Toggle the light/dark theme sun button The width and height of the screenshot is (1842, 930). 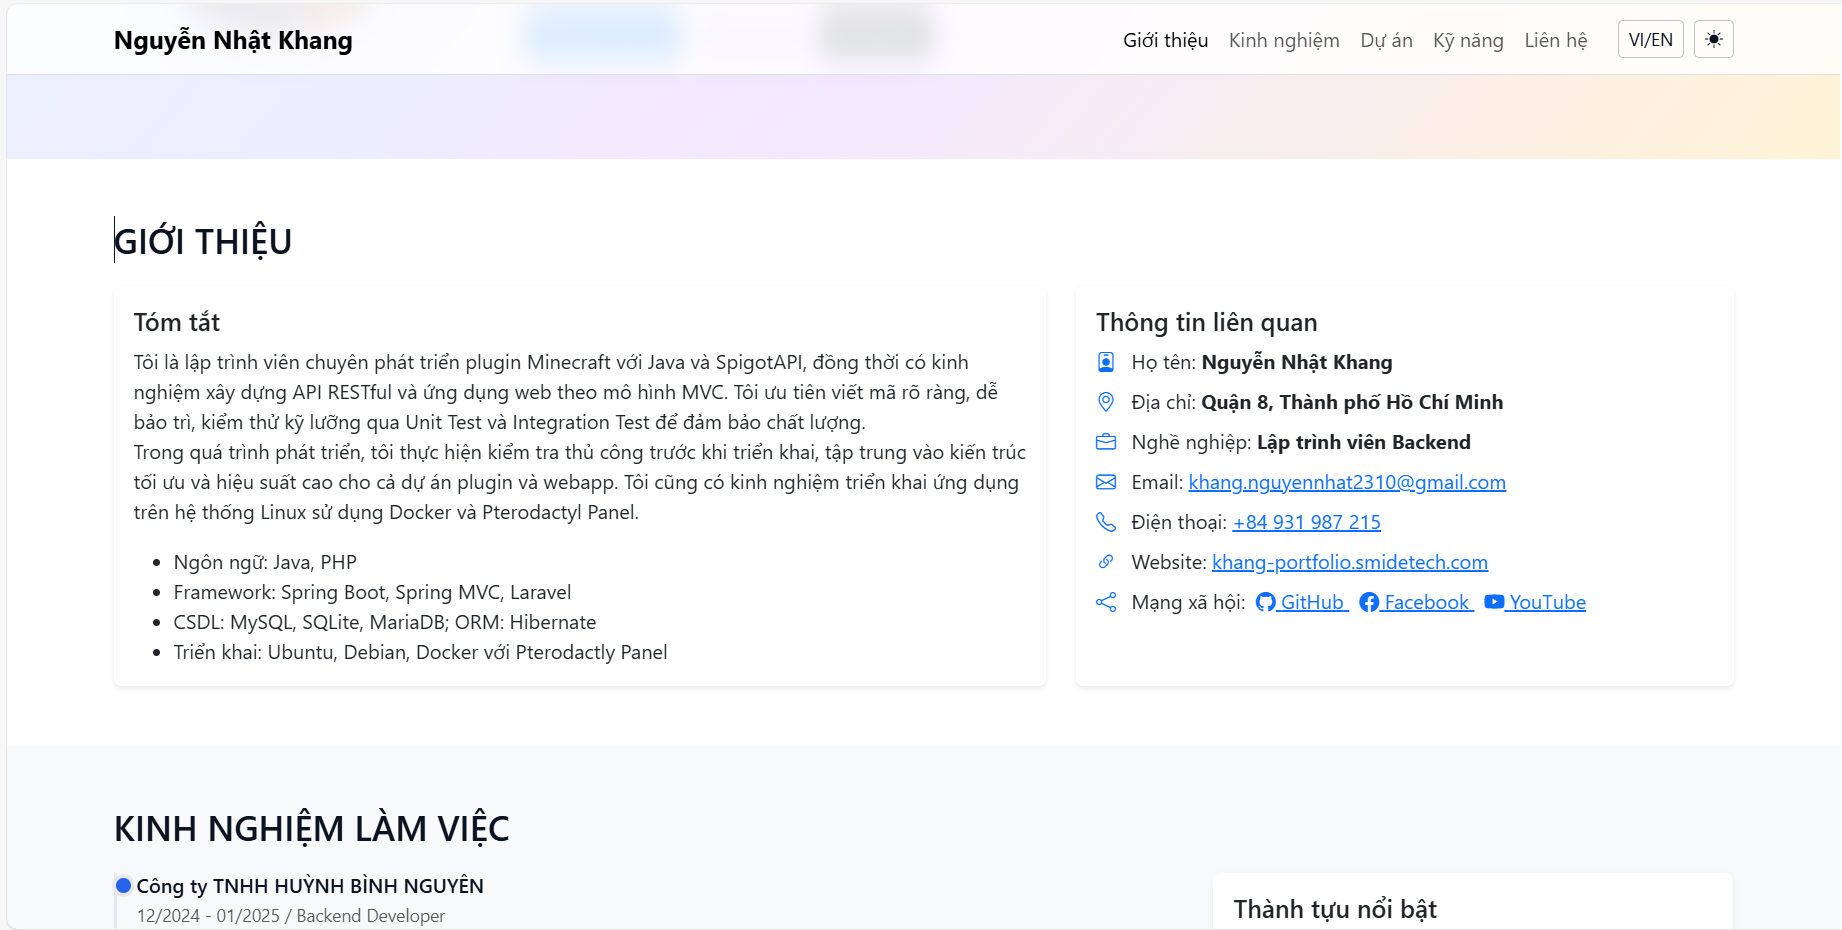click(x=1713, y=40)
